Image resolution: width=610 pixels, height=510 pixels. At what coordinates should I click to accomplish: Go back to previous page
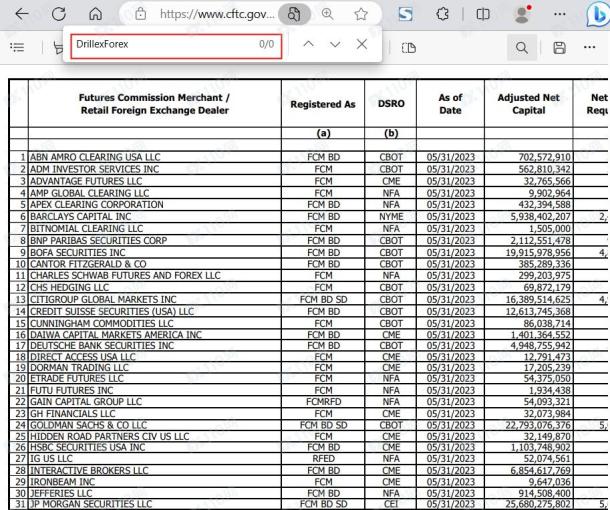click(x=22, y=14)
